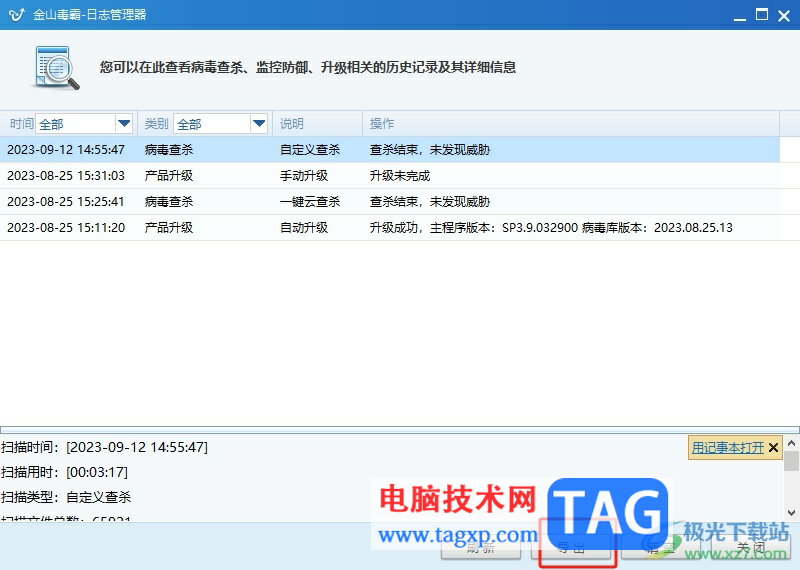Click 查杀结束 result in the 14:55:47 row
800x570 pixels.
(430, 150)
